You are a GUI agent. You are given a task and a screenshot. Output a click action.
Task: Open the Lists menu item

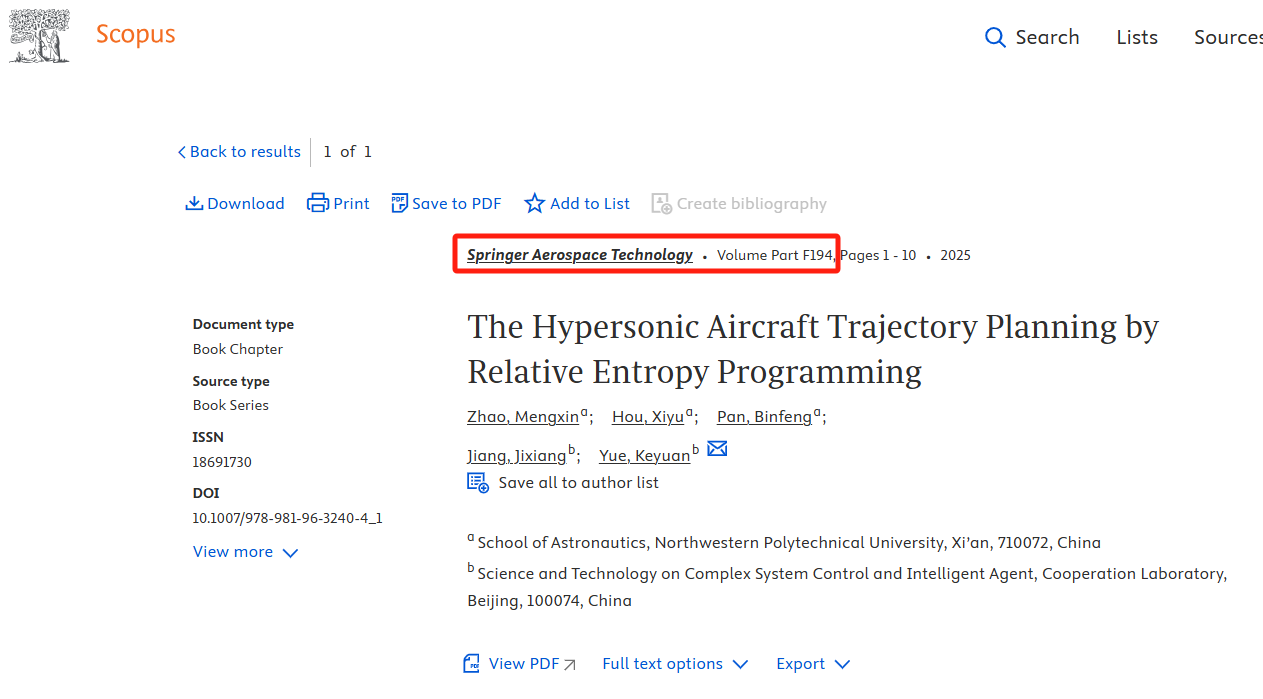pos(1137,38)
